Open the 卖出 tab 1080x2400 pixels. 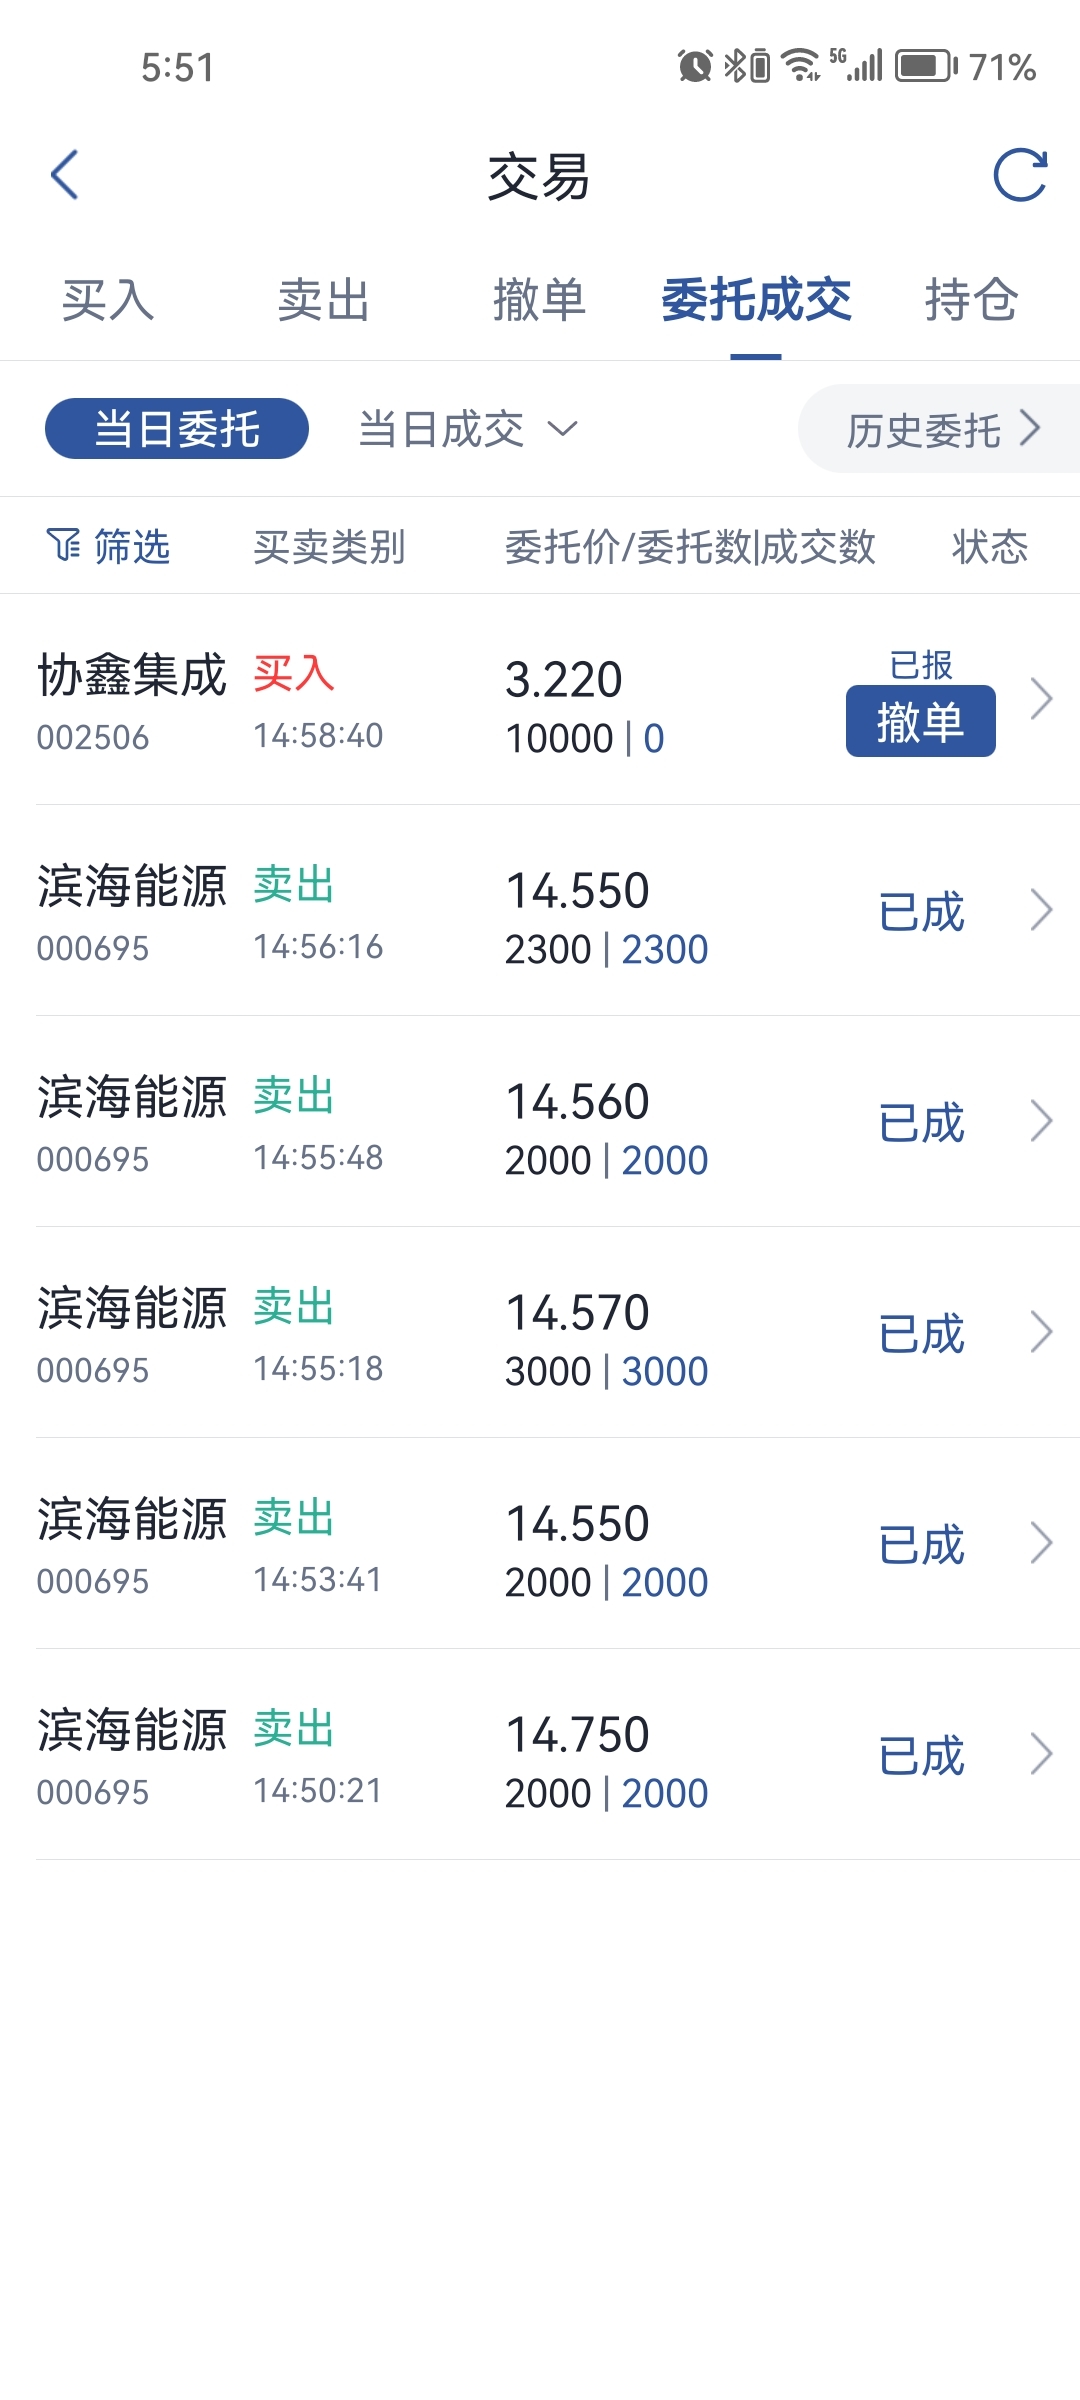coord(324,300)
